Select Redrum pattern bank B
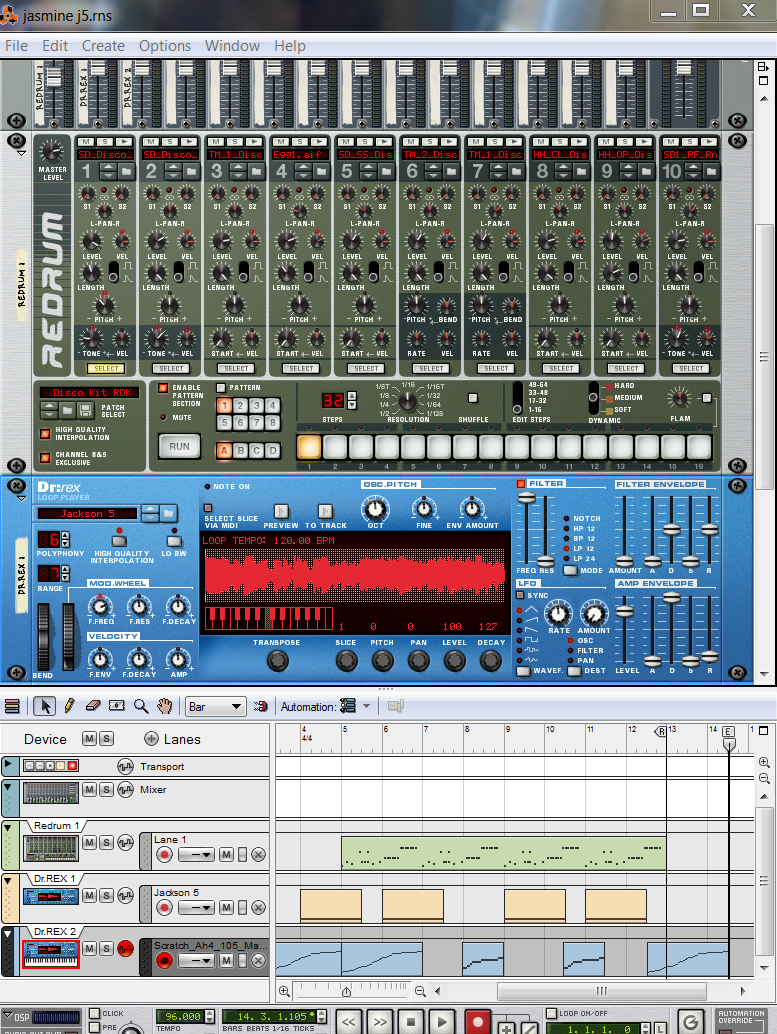The width and height of the screenshot is (777, 1034). click(240, 450)
